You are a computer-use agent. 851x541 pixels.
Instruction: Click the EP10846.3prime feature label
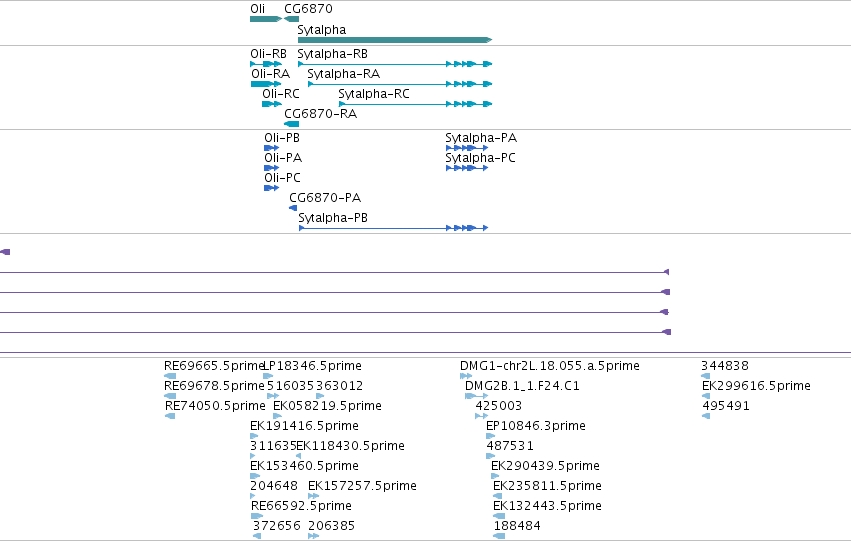(536, 426)
